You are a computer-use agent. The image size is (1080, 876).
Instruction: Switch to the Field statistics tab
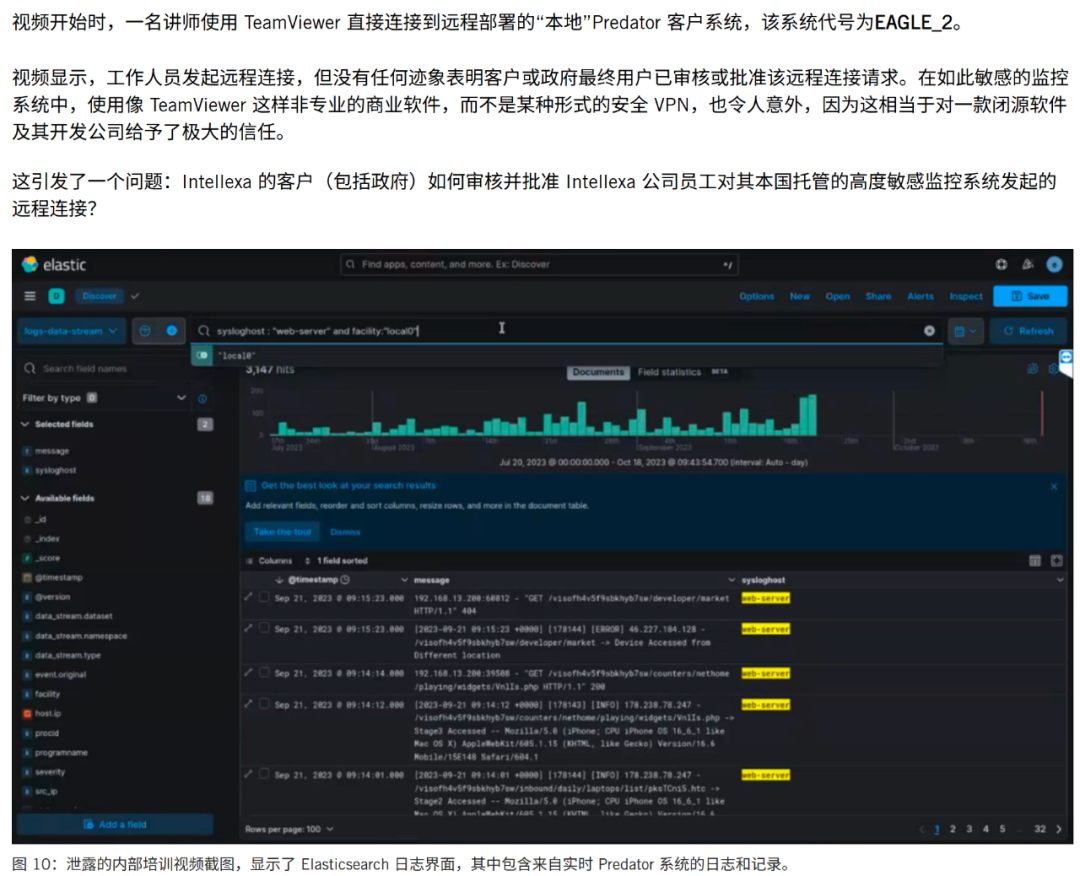669,372
